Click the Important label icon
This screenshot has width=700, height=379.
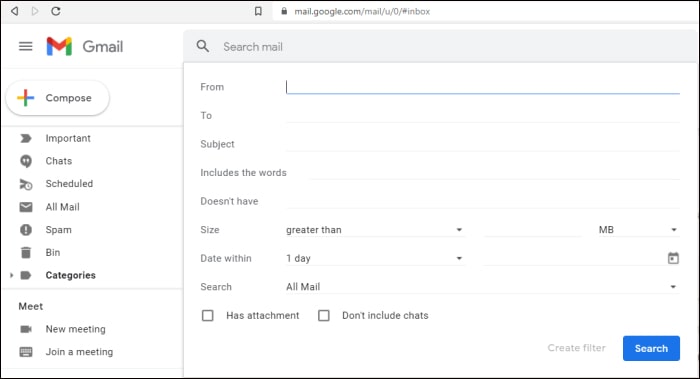pyautogui.click(x=26, y=138)
